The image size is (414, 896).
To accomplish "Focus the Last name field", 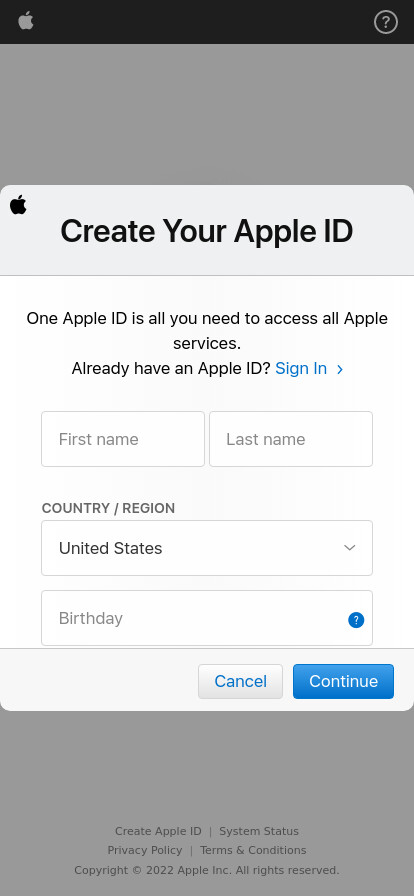I will tap(291, 439).
